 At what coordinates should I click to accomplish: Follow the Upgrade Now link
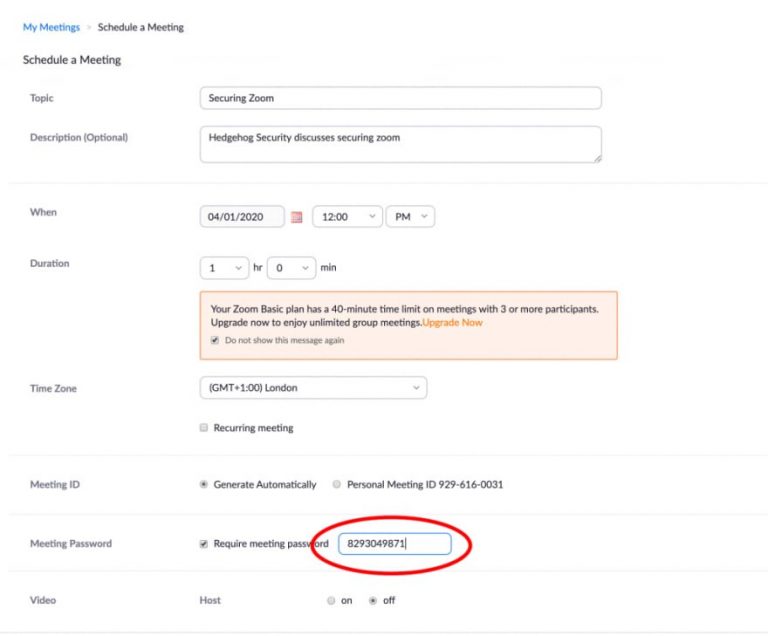click(453, 322)
